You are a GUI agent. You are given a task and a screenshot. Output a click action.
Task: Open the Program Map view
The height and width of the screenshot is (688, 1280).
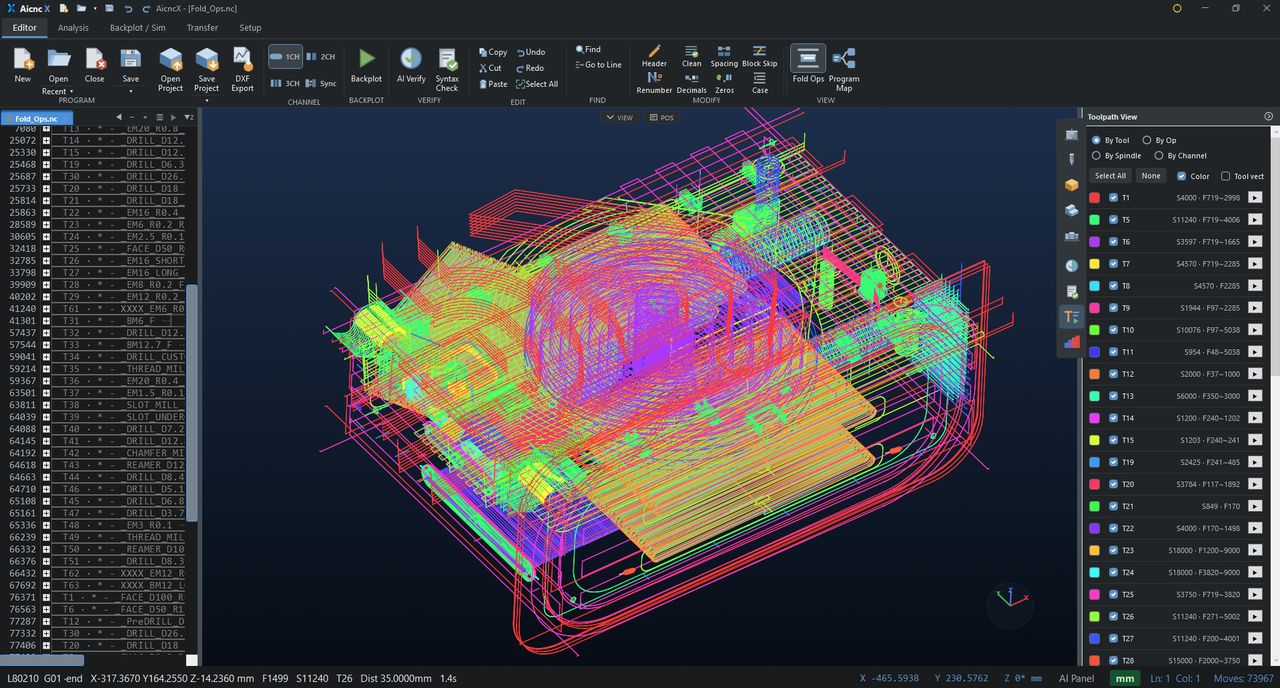pos(844,69)
